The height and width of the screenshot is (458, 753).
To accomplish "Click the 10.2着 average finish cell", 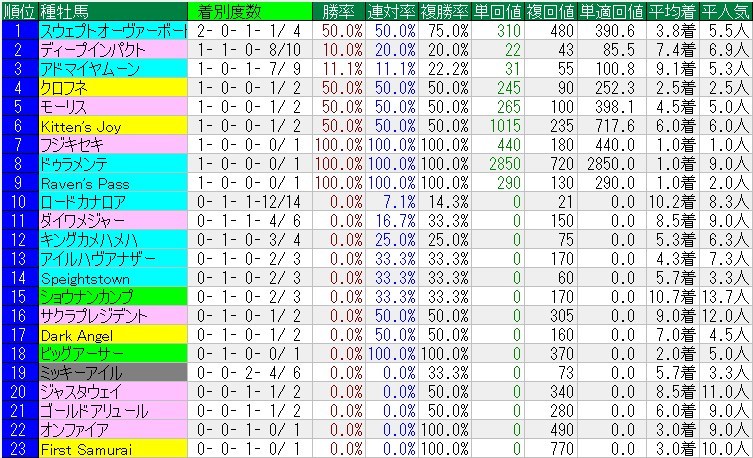I will [672, 202].
